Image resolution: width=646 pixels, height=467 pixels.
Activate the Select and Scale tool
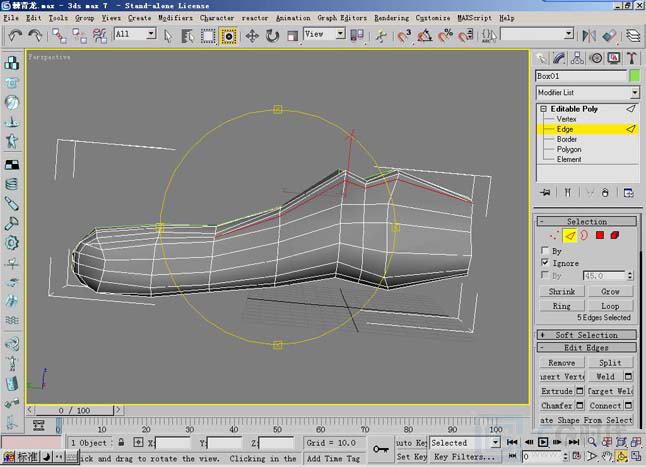tap(292, 36)
